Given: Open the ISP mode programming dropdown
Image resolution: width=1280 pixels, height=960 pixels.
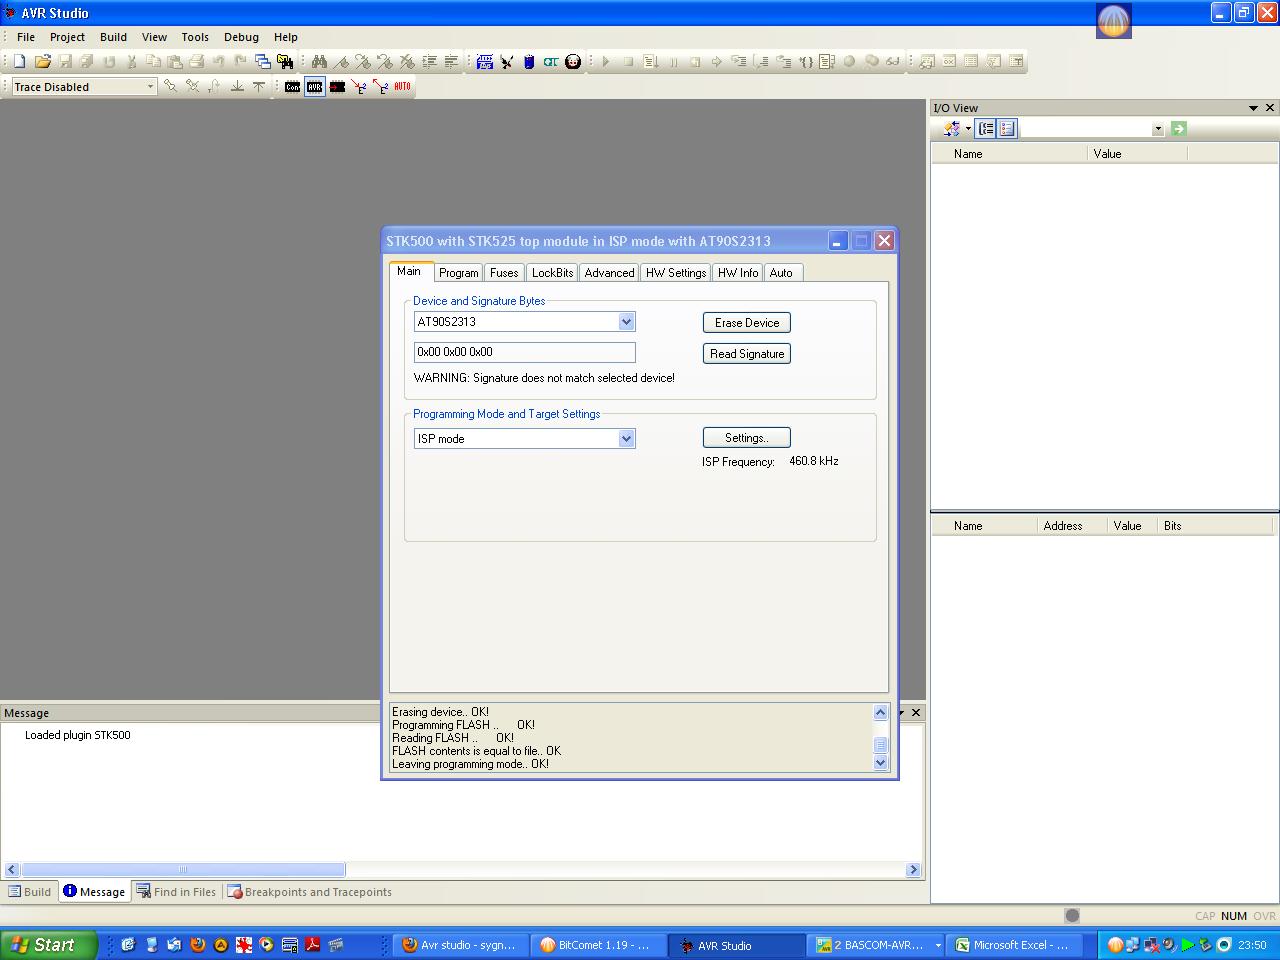Looking at the screenshot, I should tap(626, 439).
